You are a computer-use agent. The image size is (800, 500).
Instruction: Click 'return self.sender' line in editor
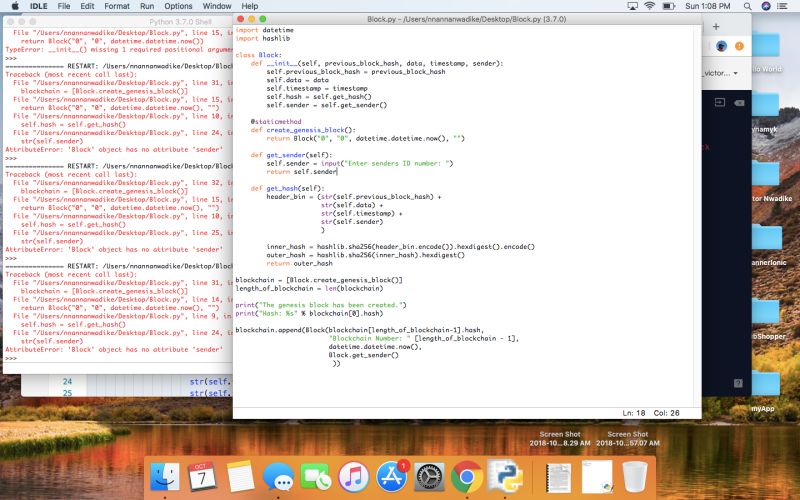[x=302, y=172]
